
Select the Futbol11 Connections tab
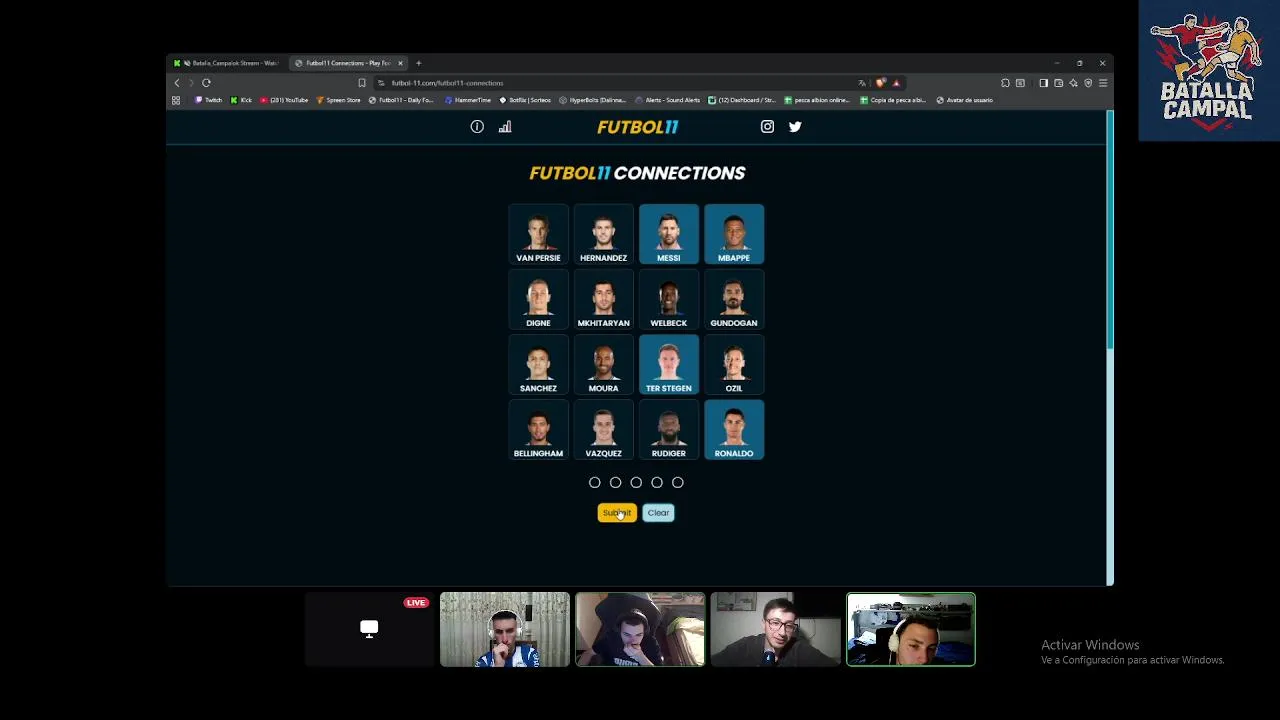click(347, 63)
